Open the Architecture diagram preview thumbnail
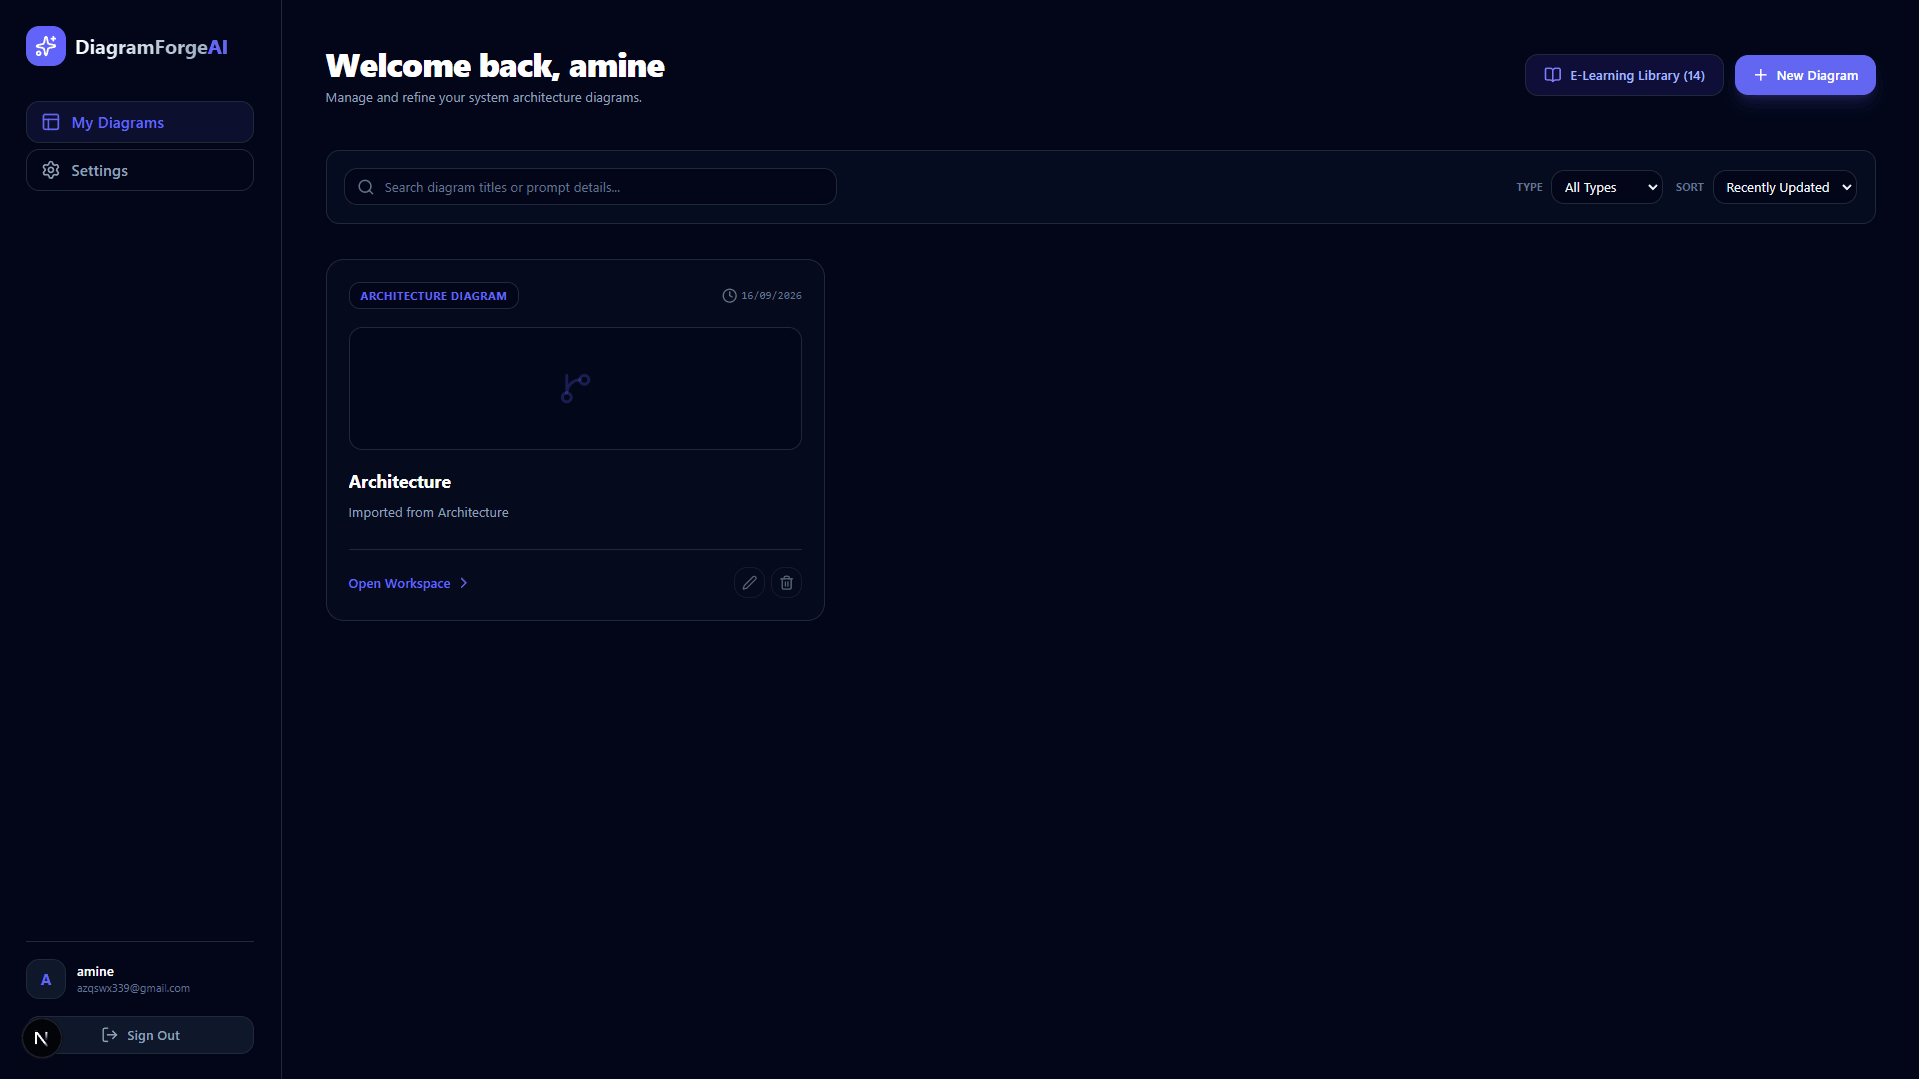This screenshot has width=1919, height=1079. click(x=575, y=388)
